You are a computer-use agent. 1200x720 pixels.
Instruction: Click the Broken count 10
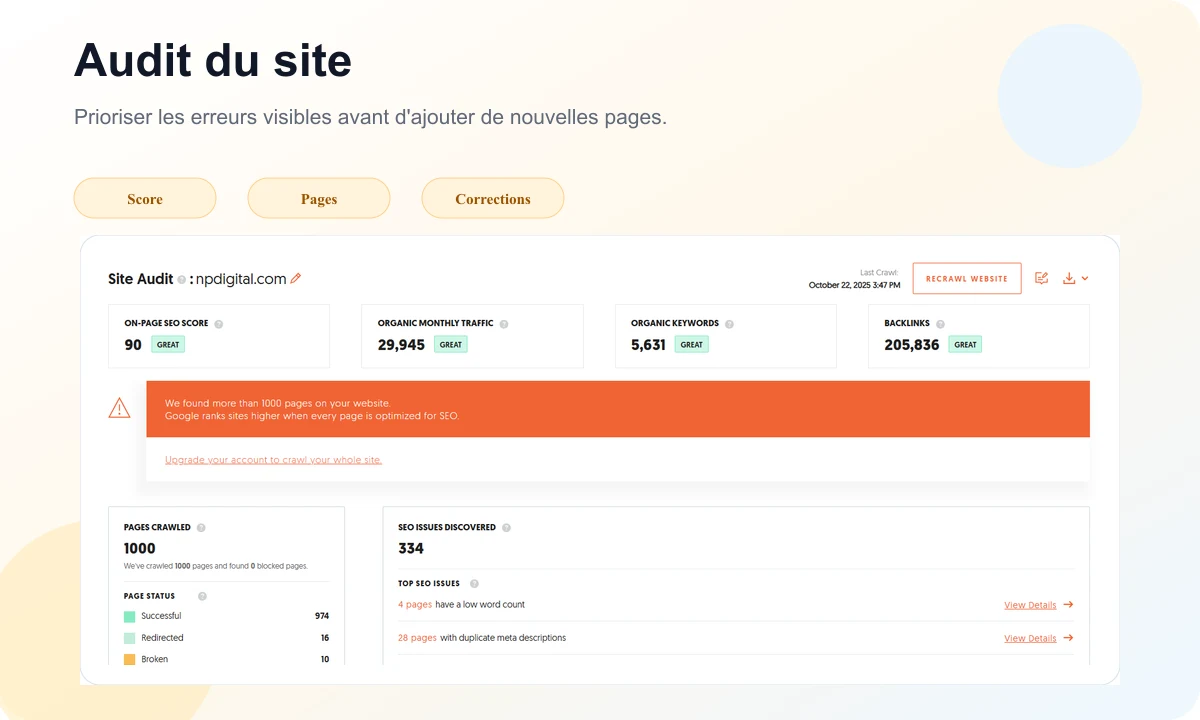tap(325, 660)
